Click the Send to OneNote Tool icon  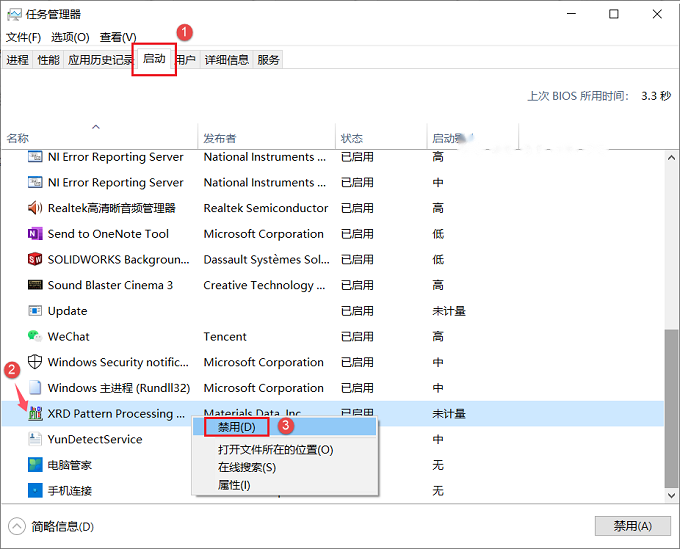[x=35, y=234]
